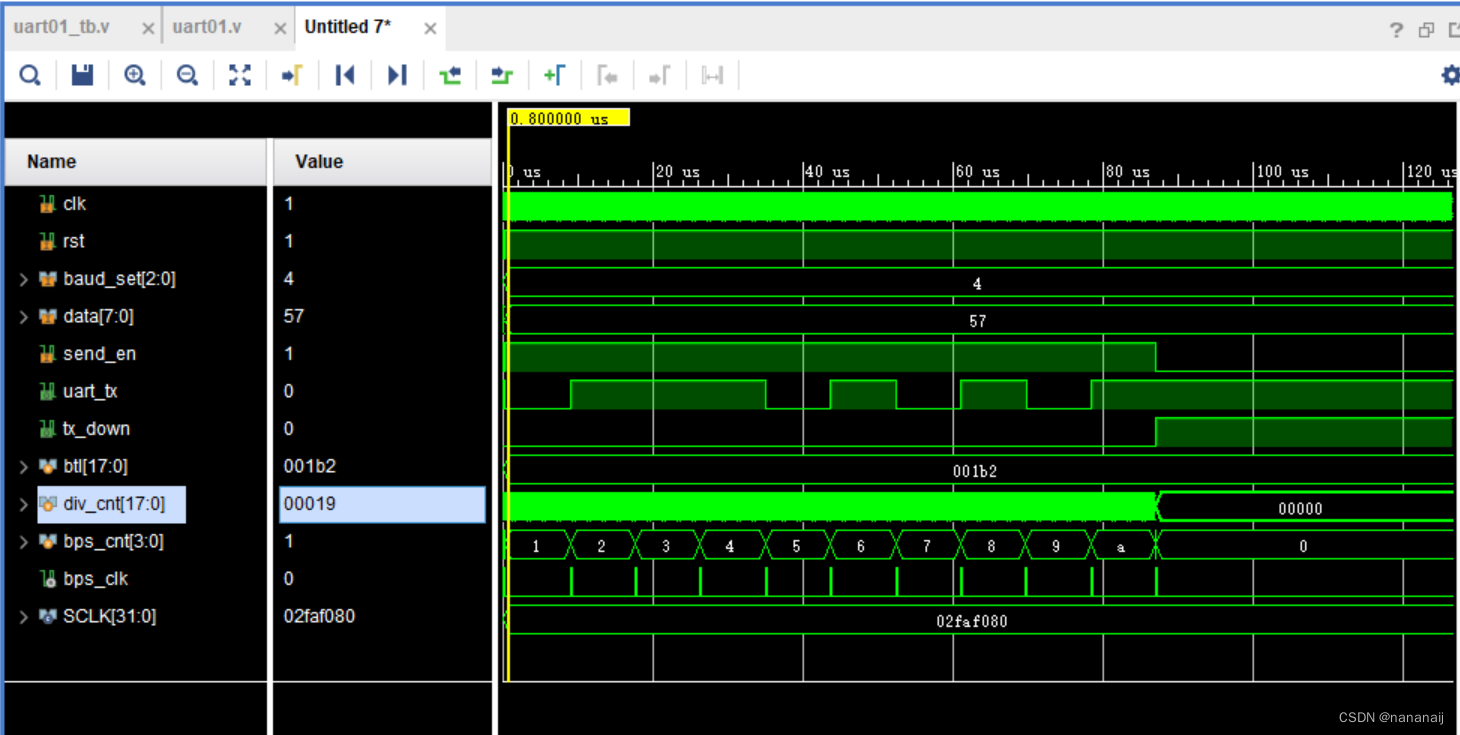Select the uart_tx signal

tap(90, 392)
